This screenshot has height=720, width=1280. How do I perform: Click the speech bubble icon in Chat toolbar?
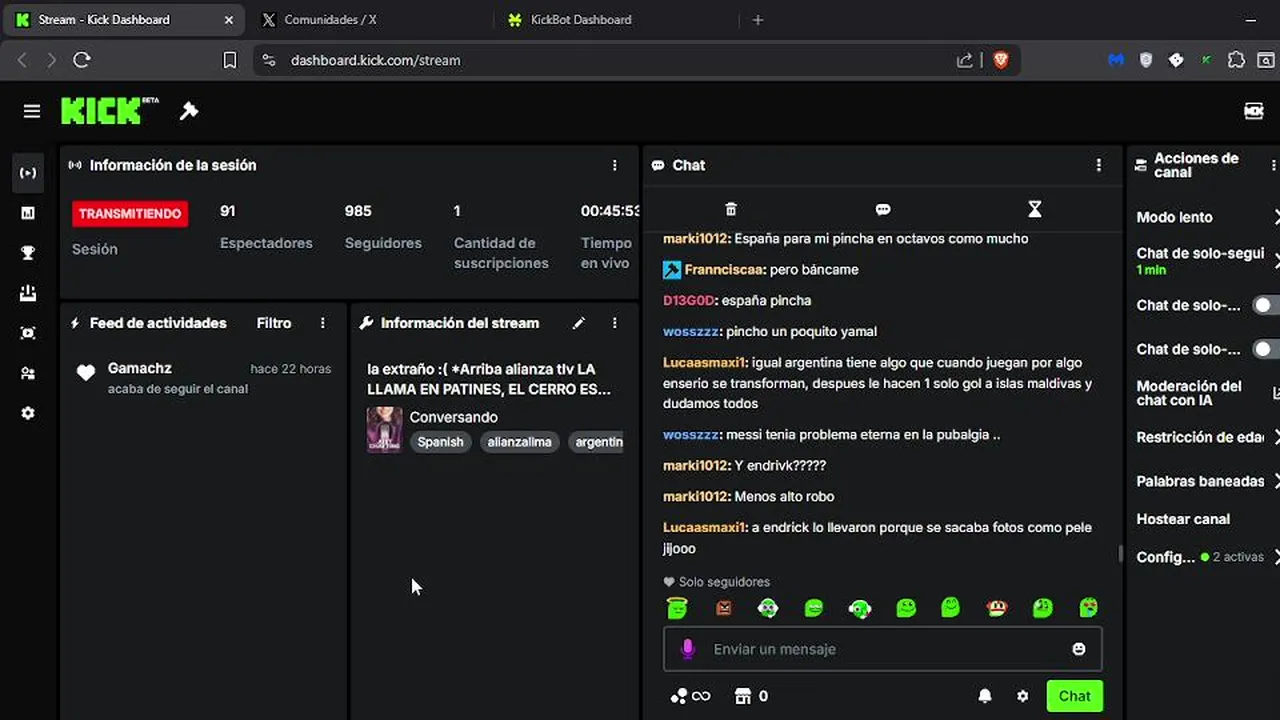tap(883, 209)
